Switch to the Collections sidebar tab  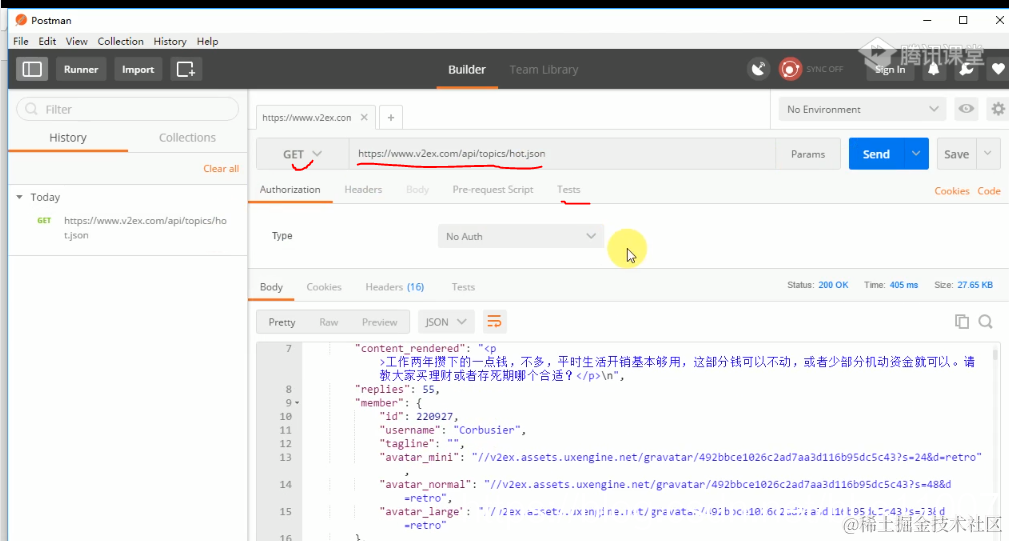pos(187,138)
